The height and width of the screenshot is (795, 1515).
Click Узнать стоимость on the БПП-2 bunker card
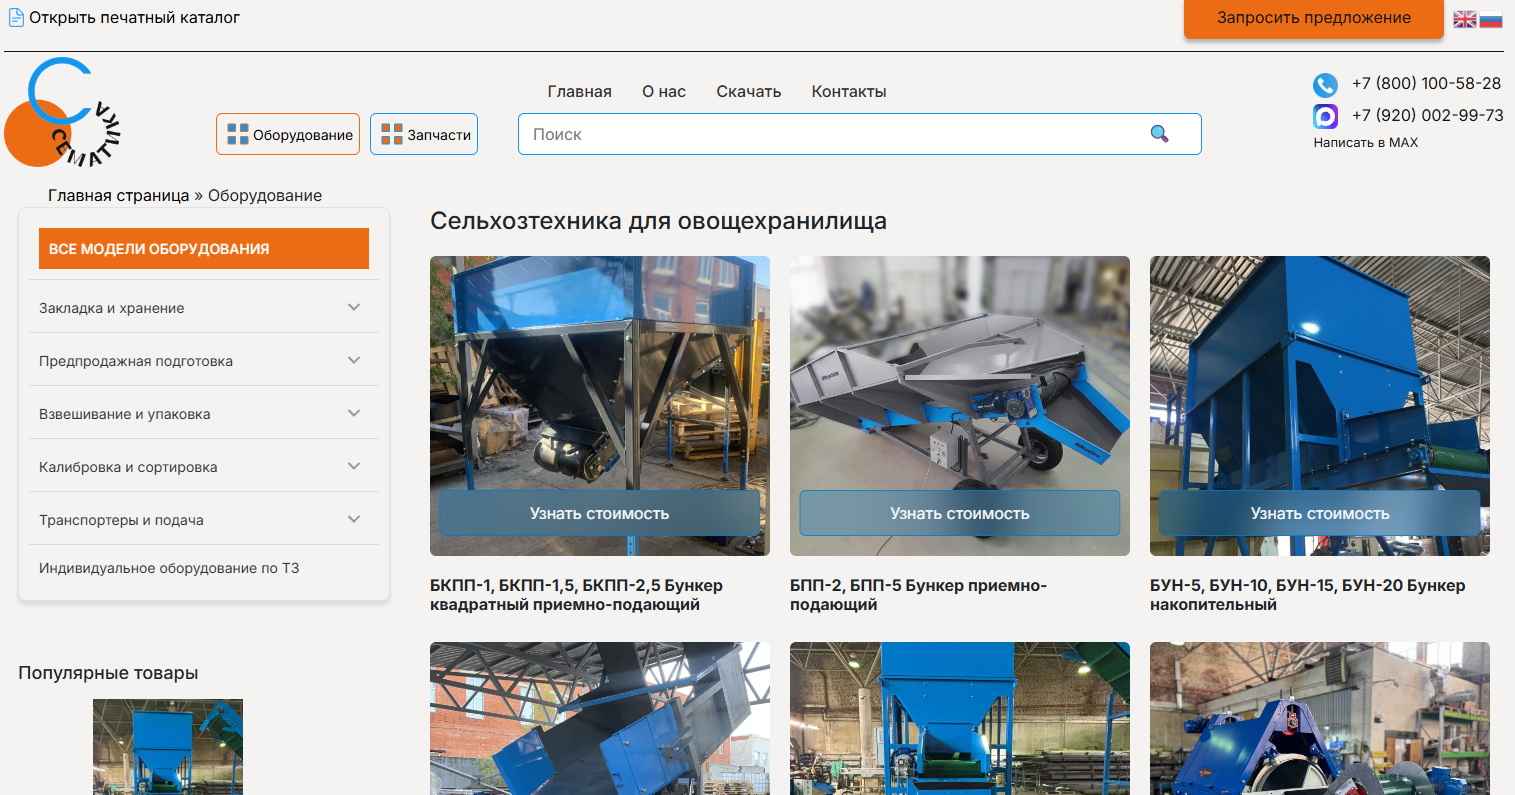point(959,513)
